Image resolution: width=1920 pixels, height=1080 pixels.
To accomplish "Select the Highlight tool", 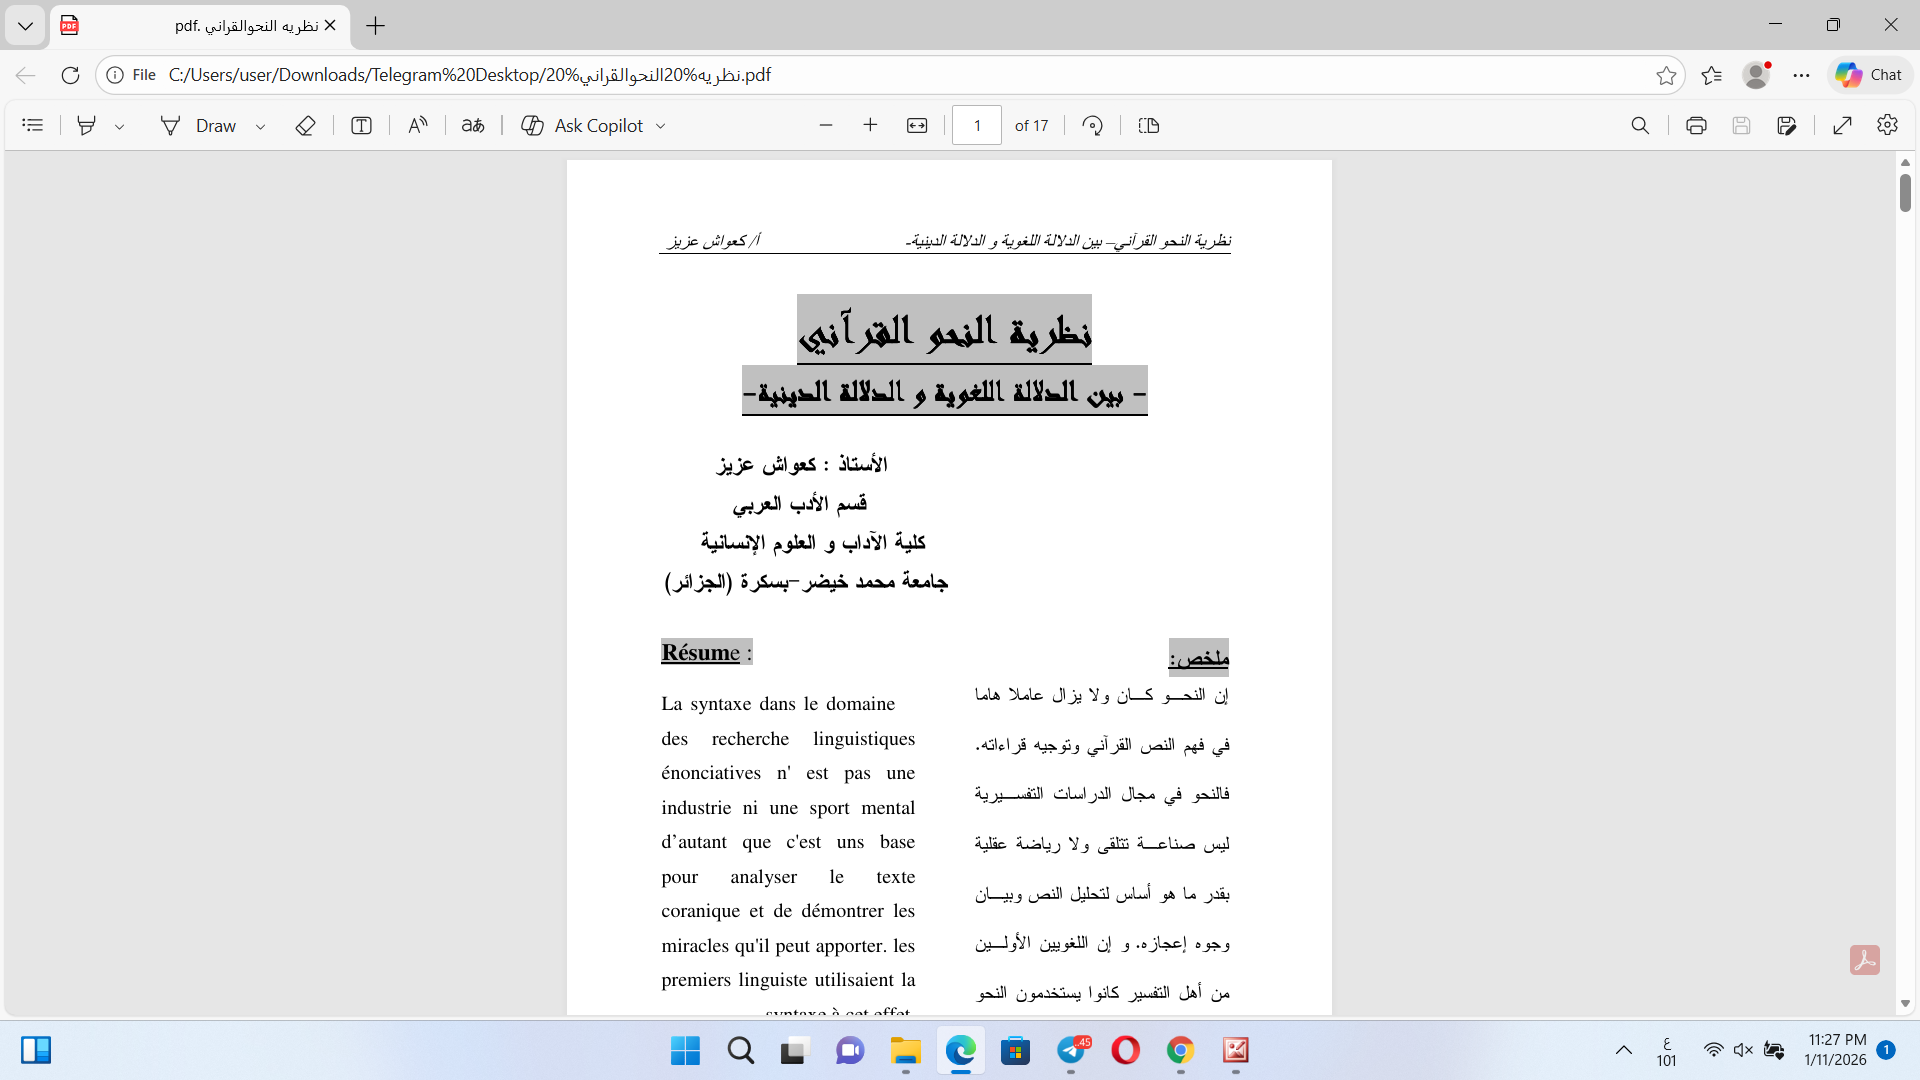I will [87, 125].
